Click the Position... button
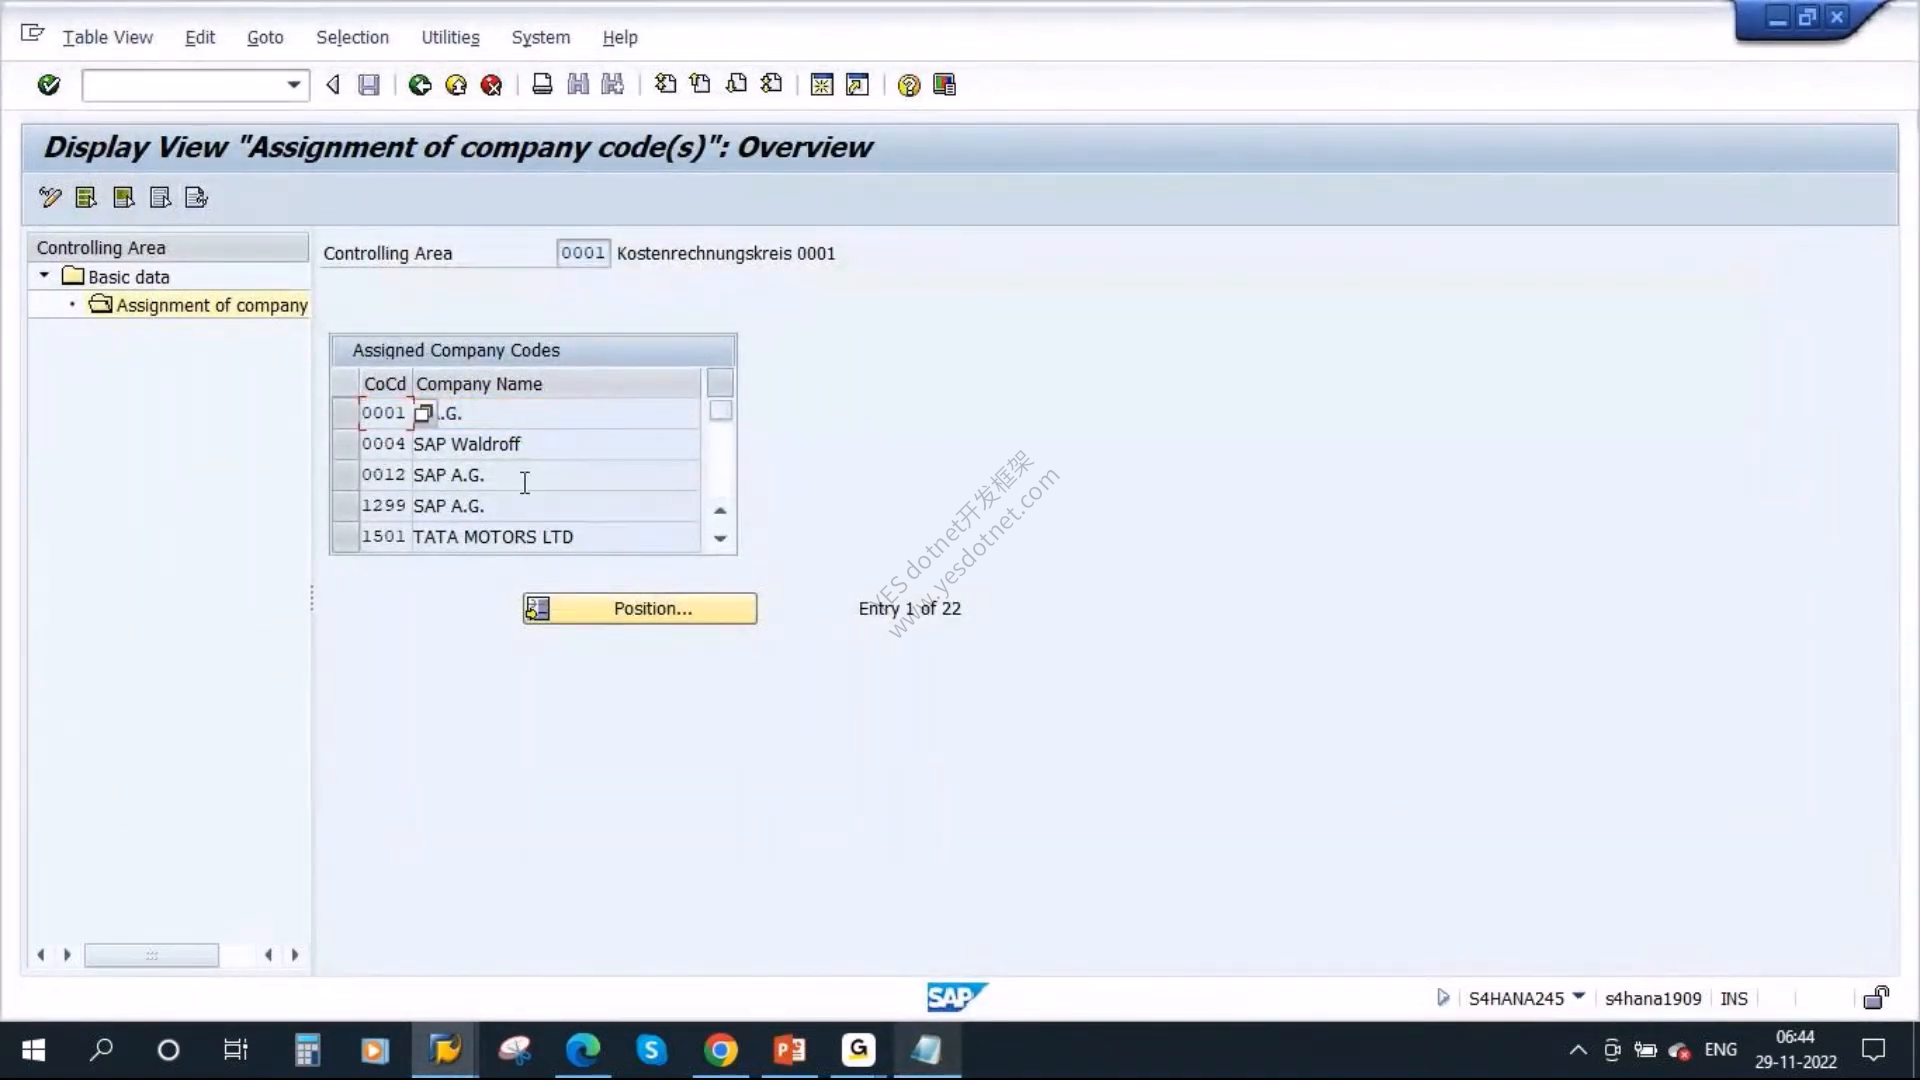The width and height of the screenshot is (1920, 1080). [x=640, y=608]
